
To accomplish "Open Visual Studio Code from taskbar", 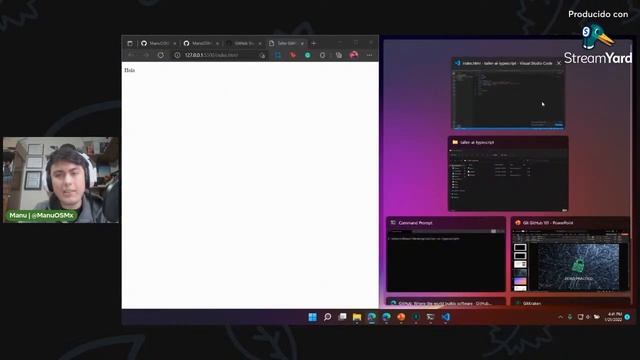I will [445, 317].
